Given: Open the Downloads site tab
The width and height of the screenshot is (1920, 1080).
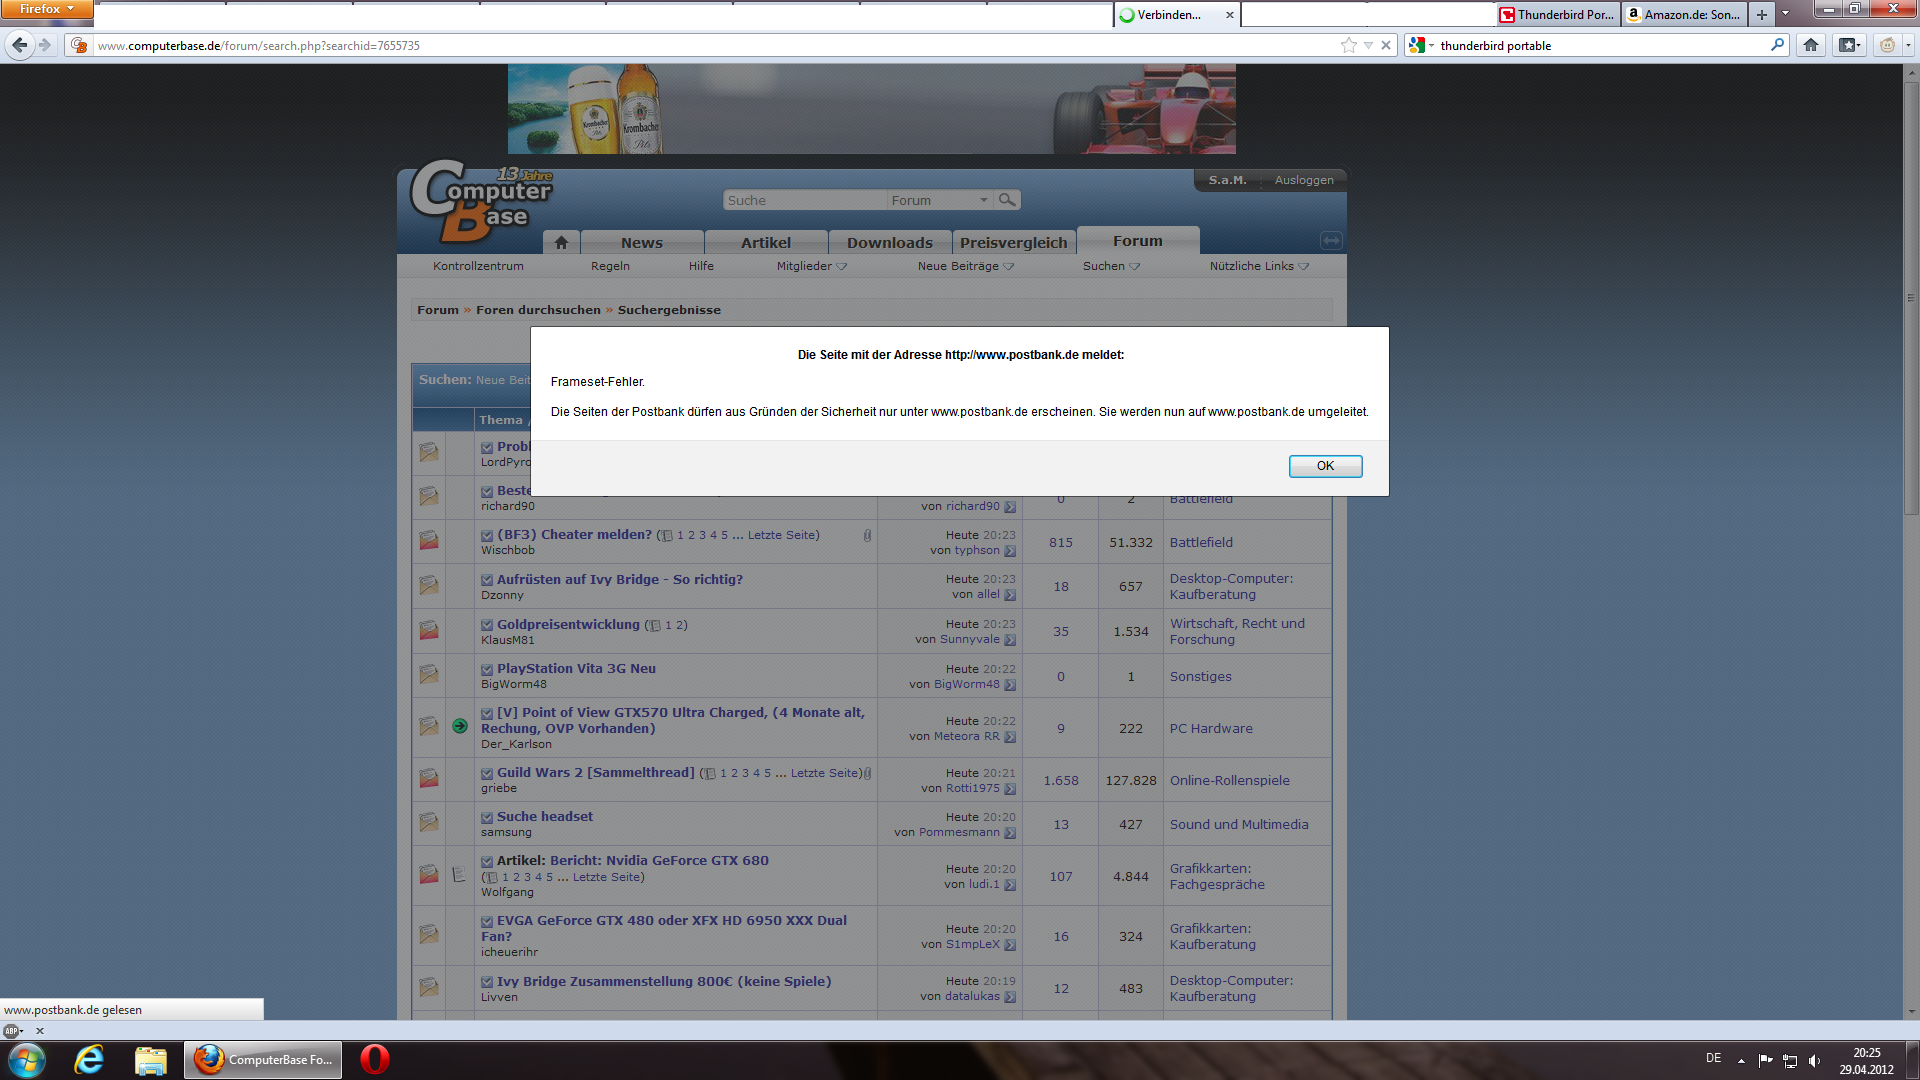Looking at the screenshot, I should (x=889, y=242).
